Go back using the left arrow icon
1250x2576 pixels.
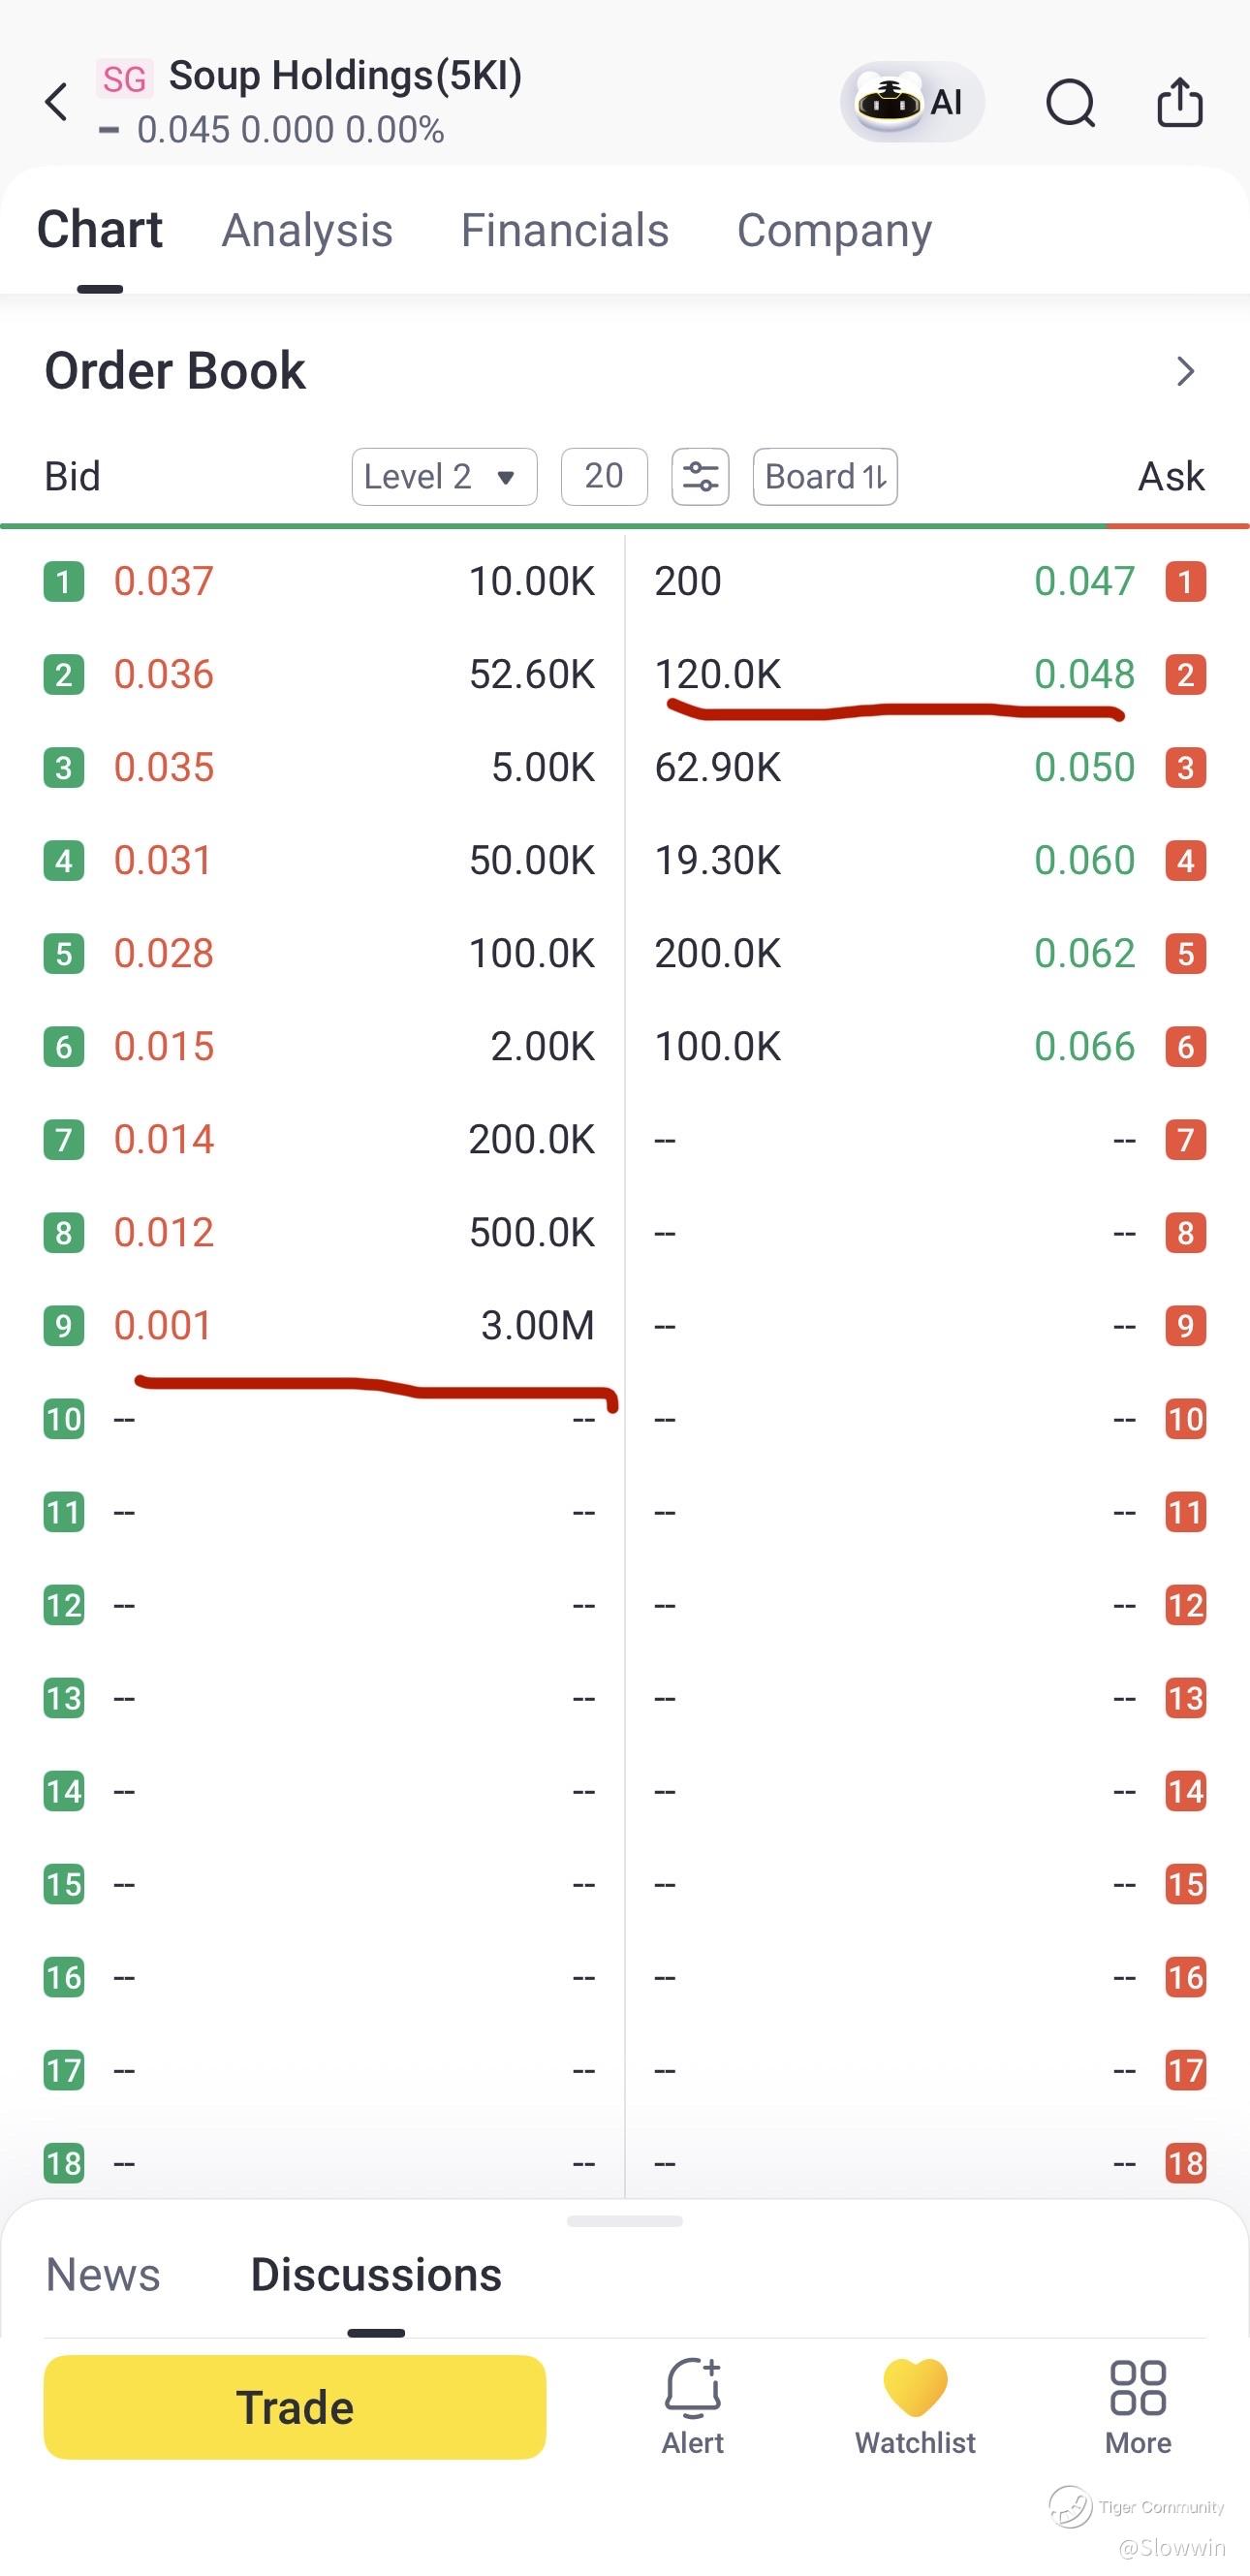click(x=57, y=102)
